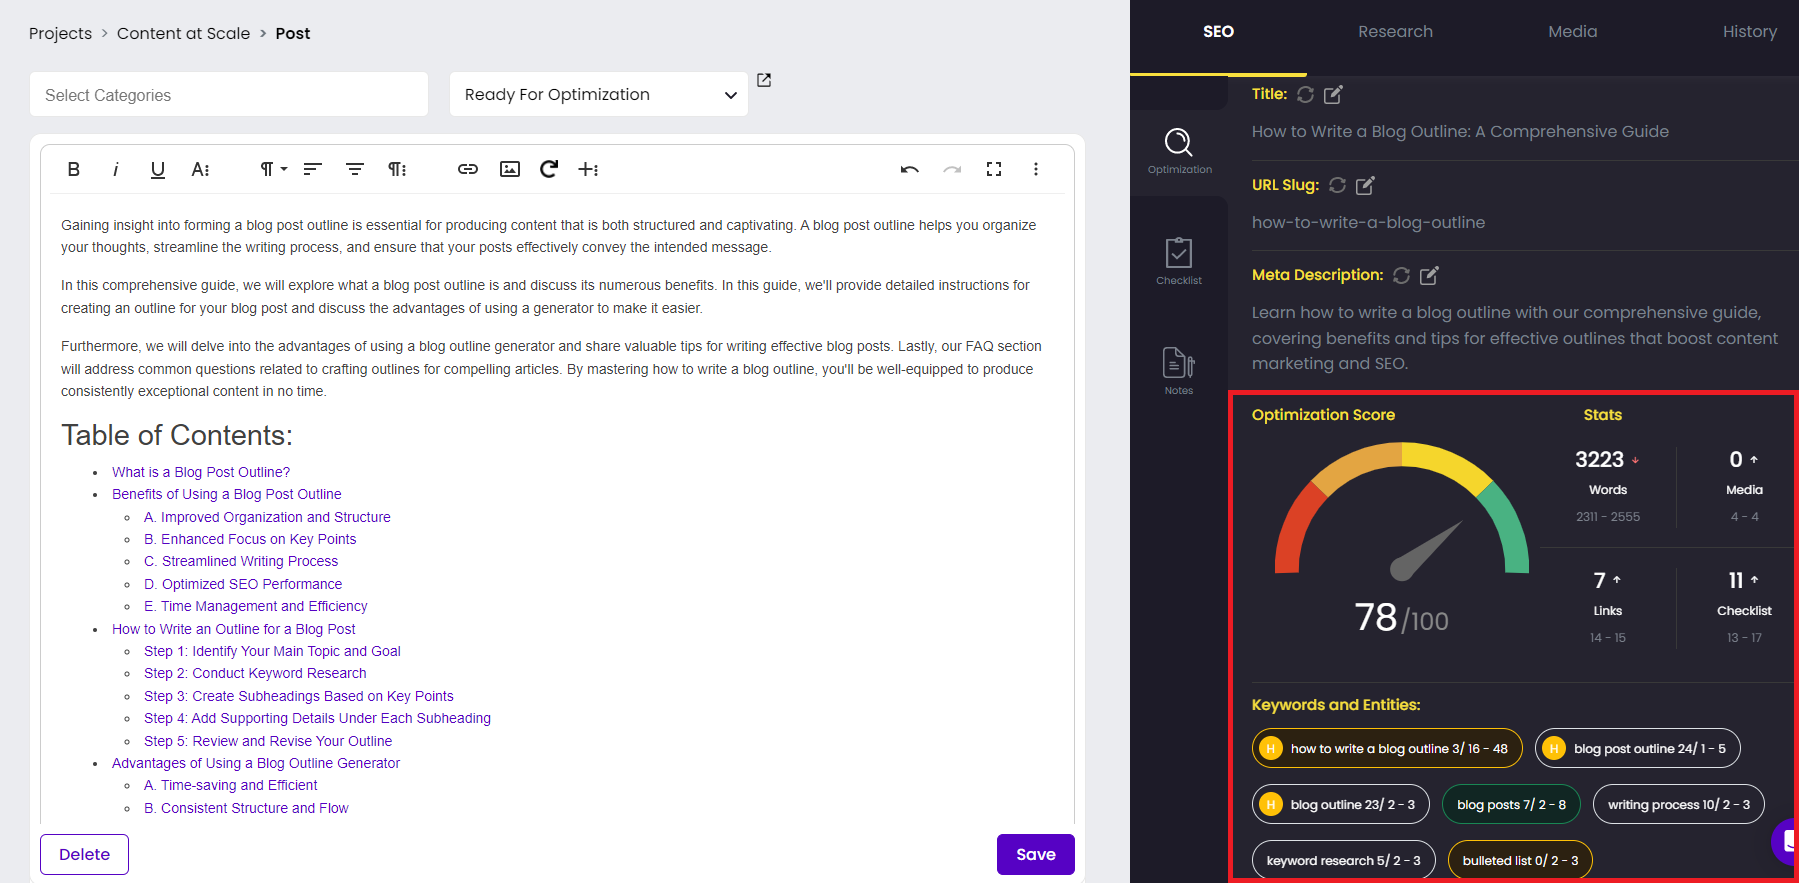Open the Checklist sidebar panel

click(x=1179, y=261)
